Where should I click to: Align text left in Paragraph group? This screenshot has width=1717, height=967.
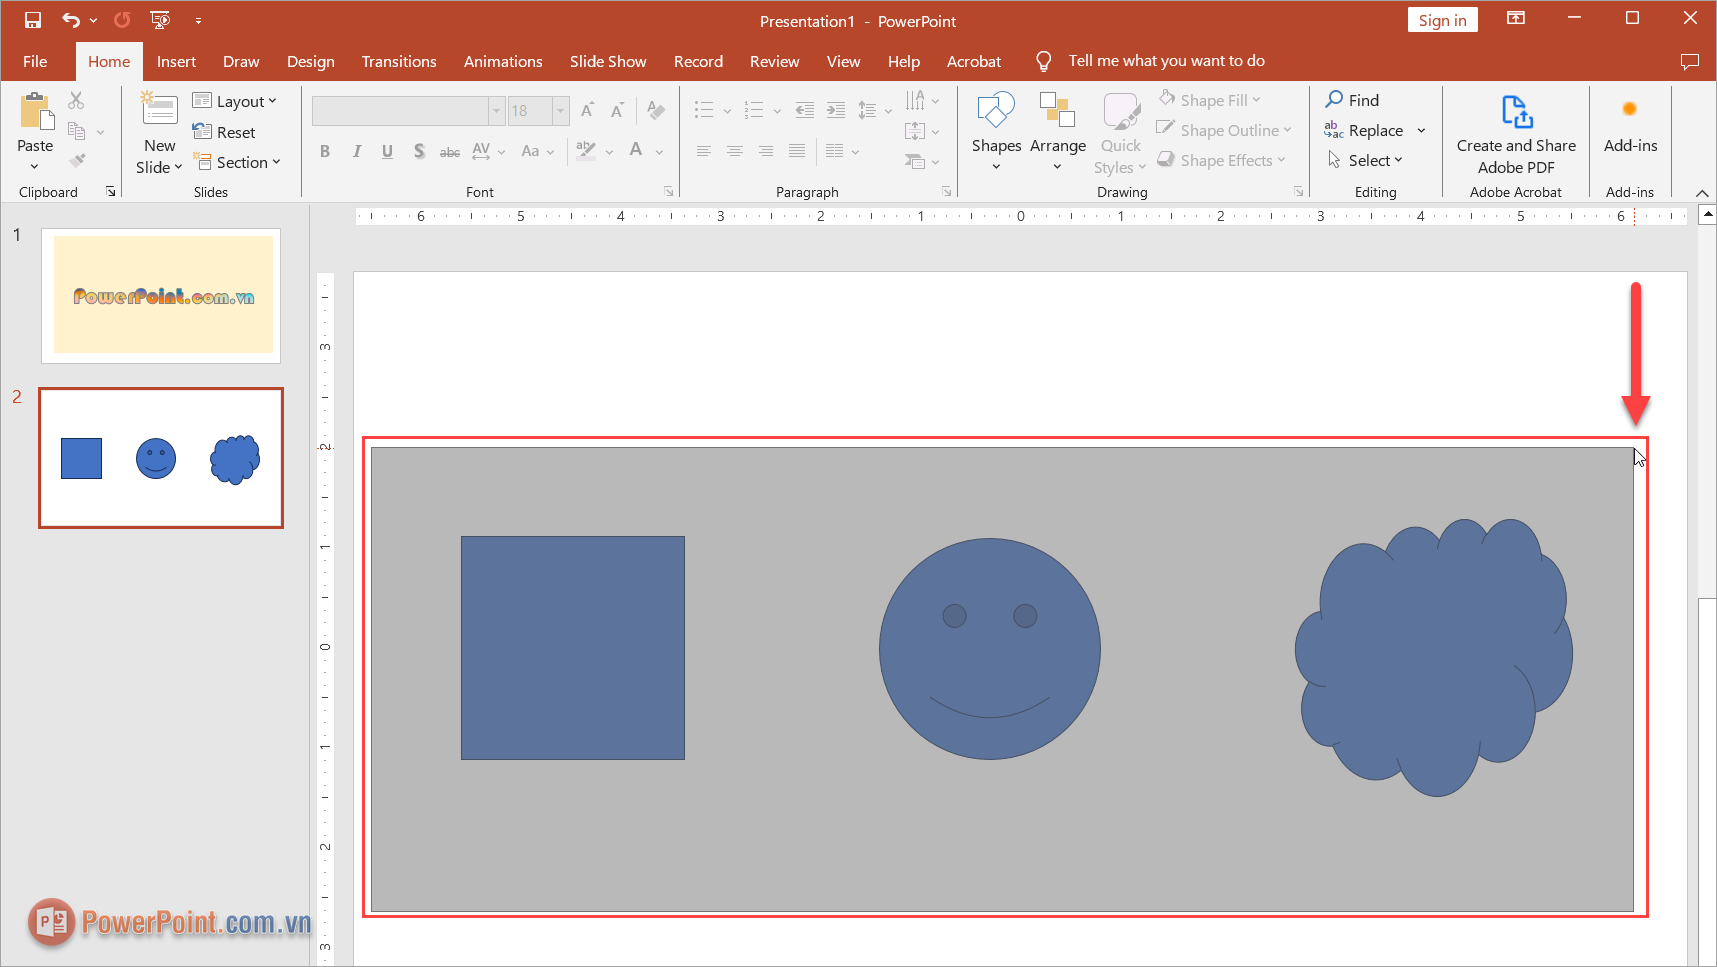coord(704,151)
